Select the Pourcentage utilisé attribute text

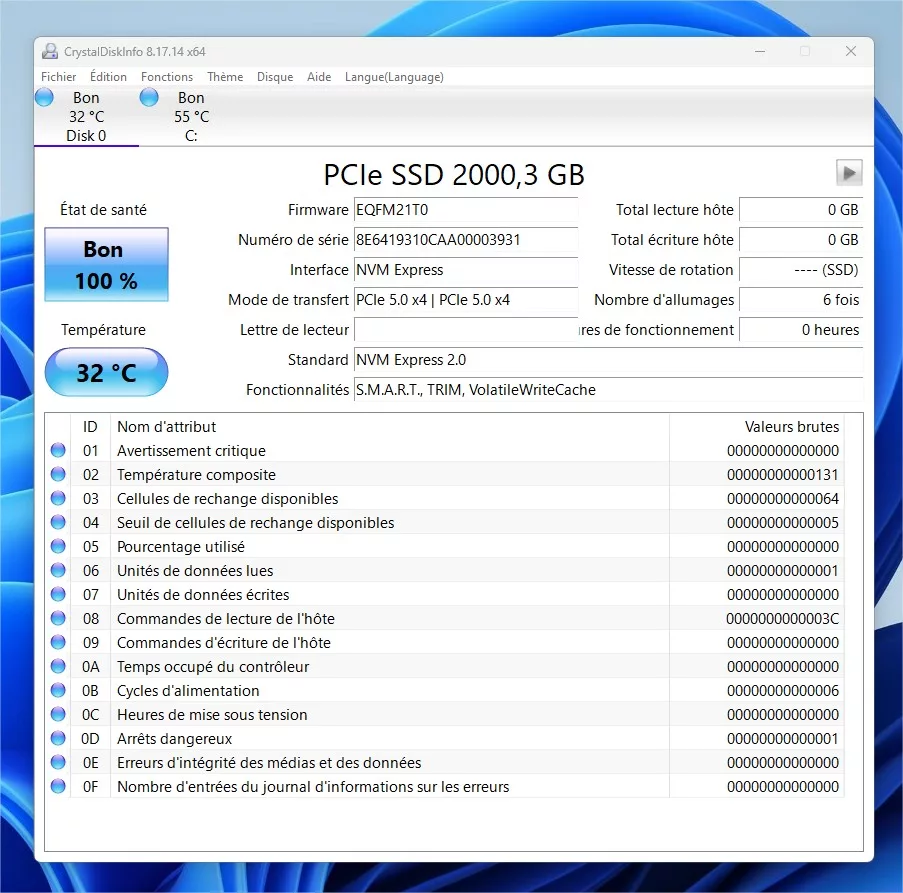tap(181, 547)
